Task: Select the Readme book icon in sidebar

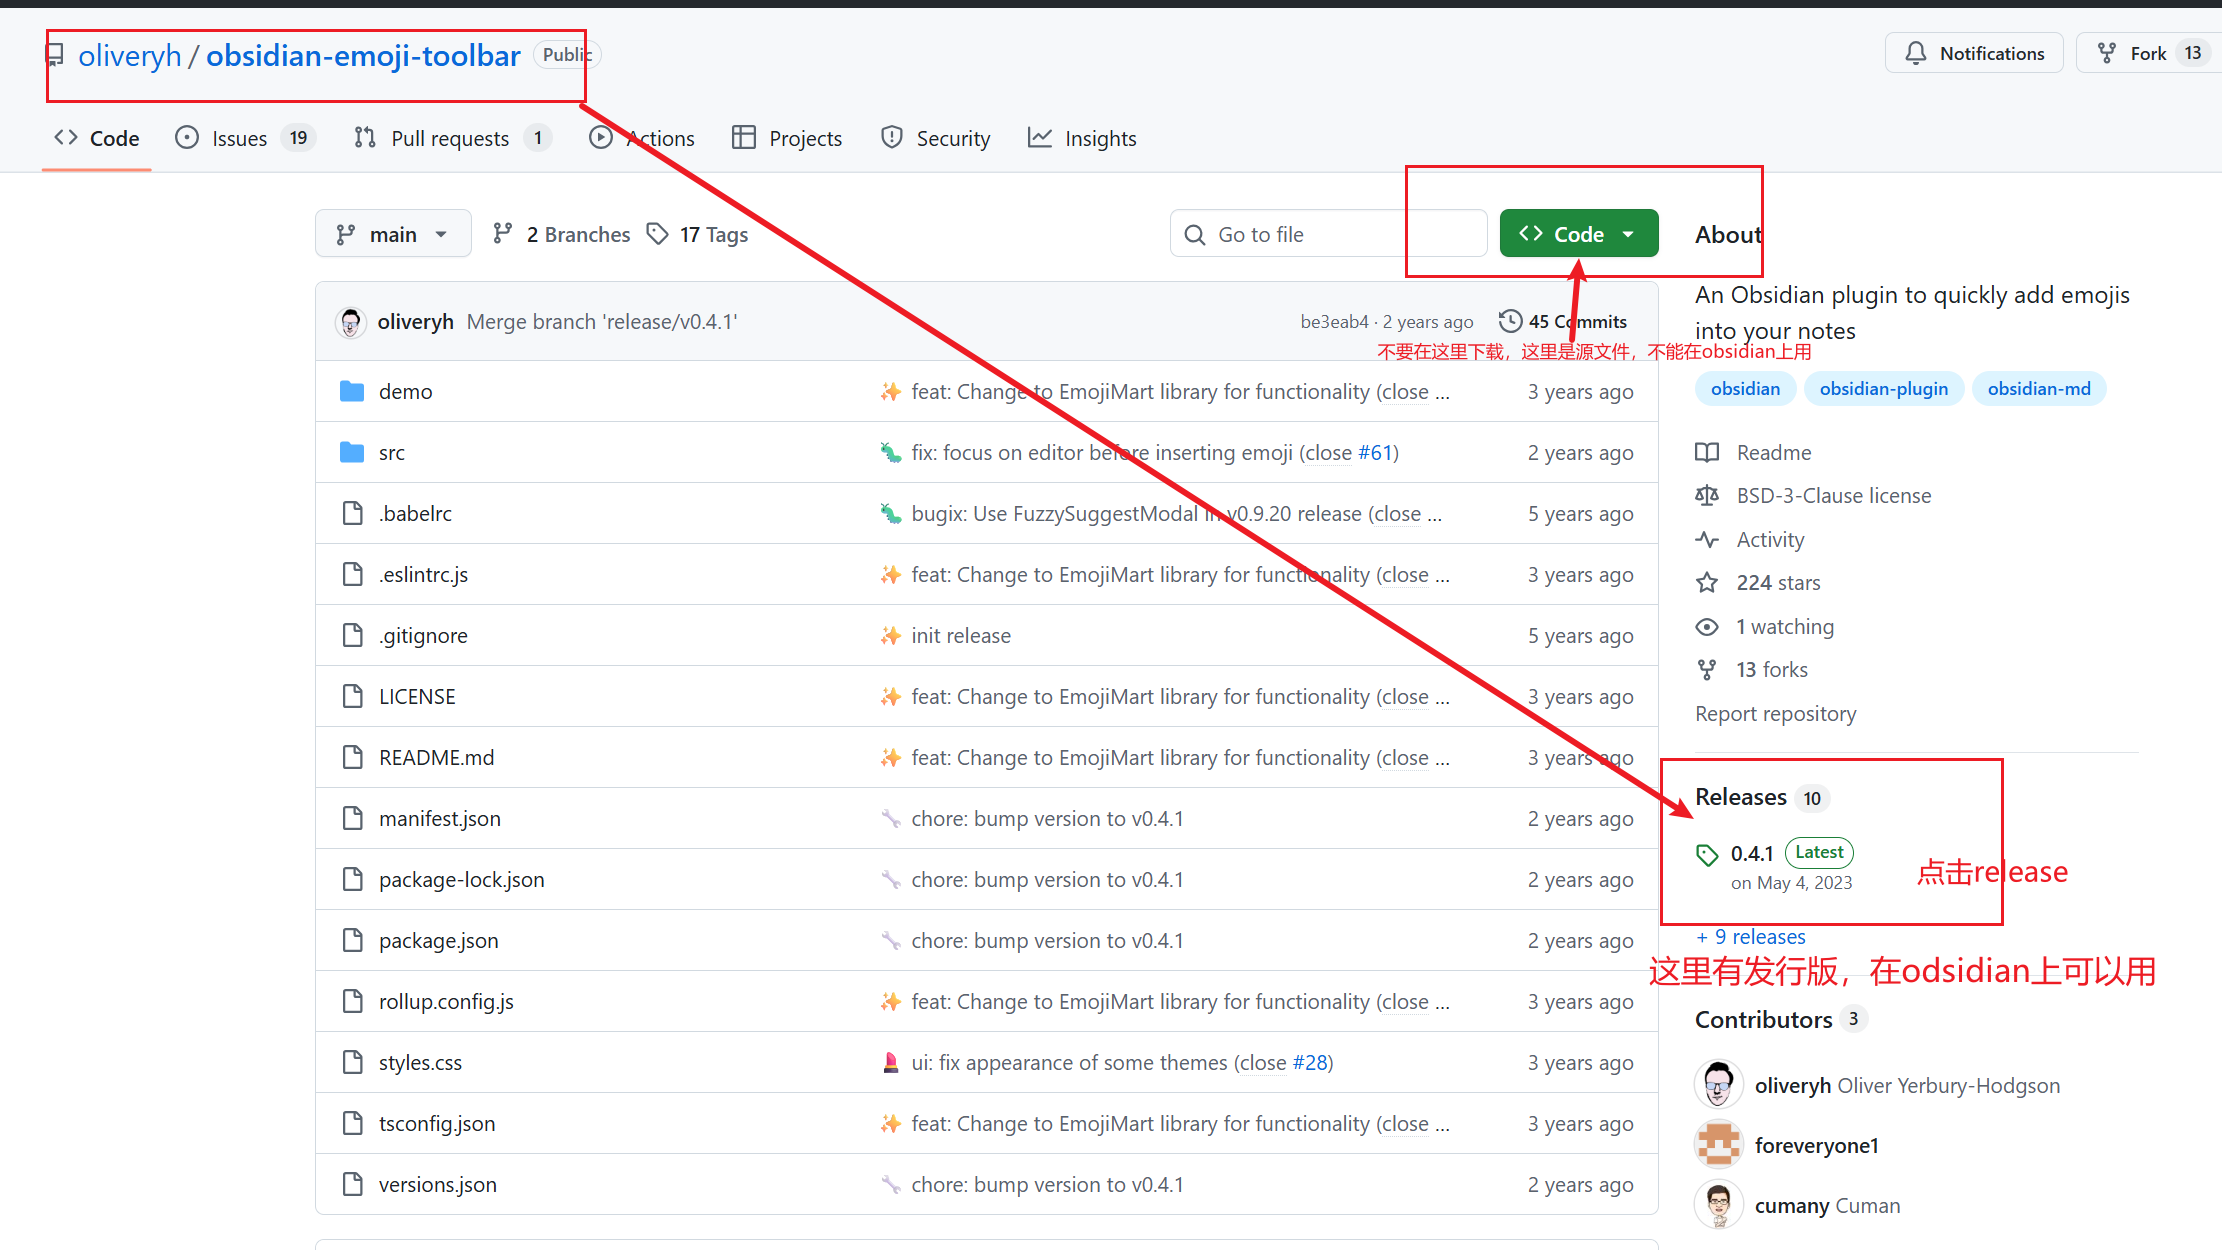Action: click(1707, 452)
